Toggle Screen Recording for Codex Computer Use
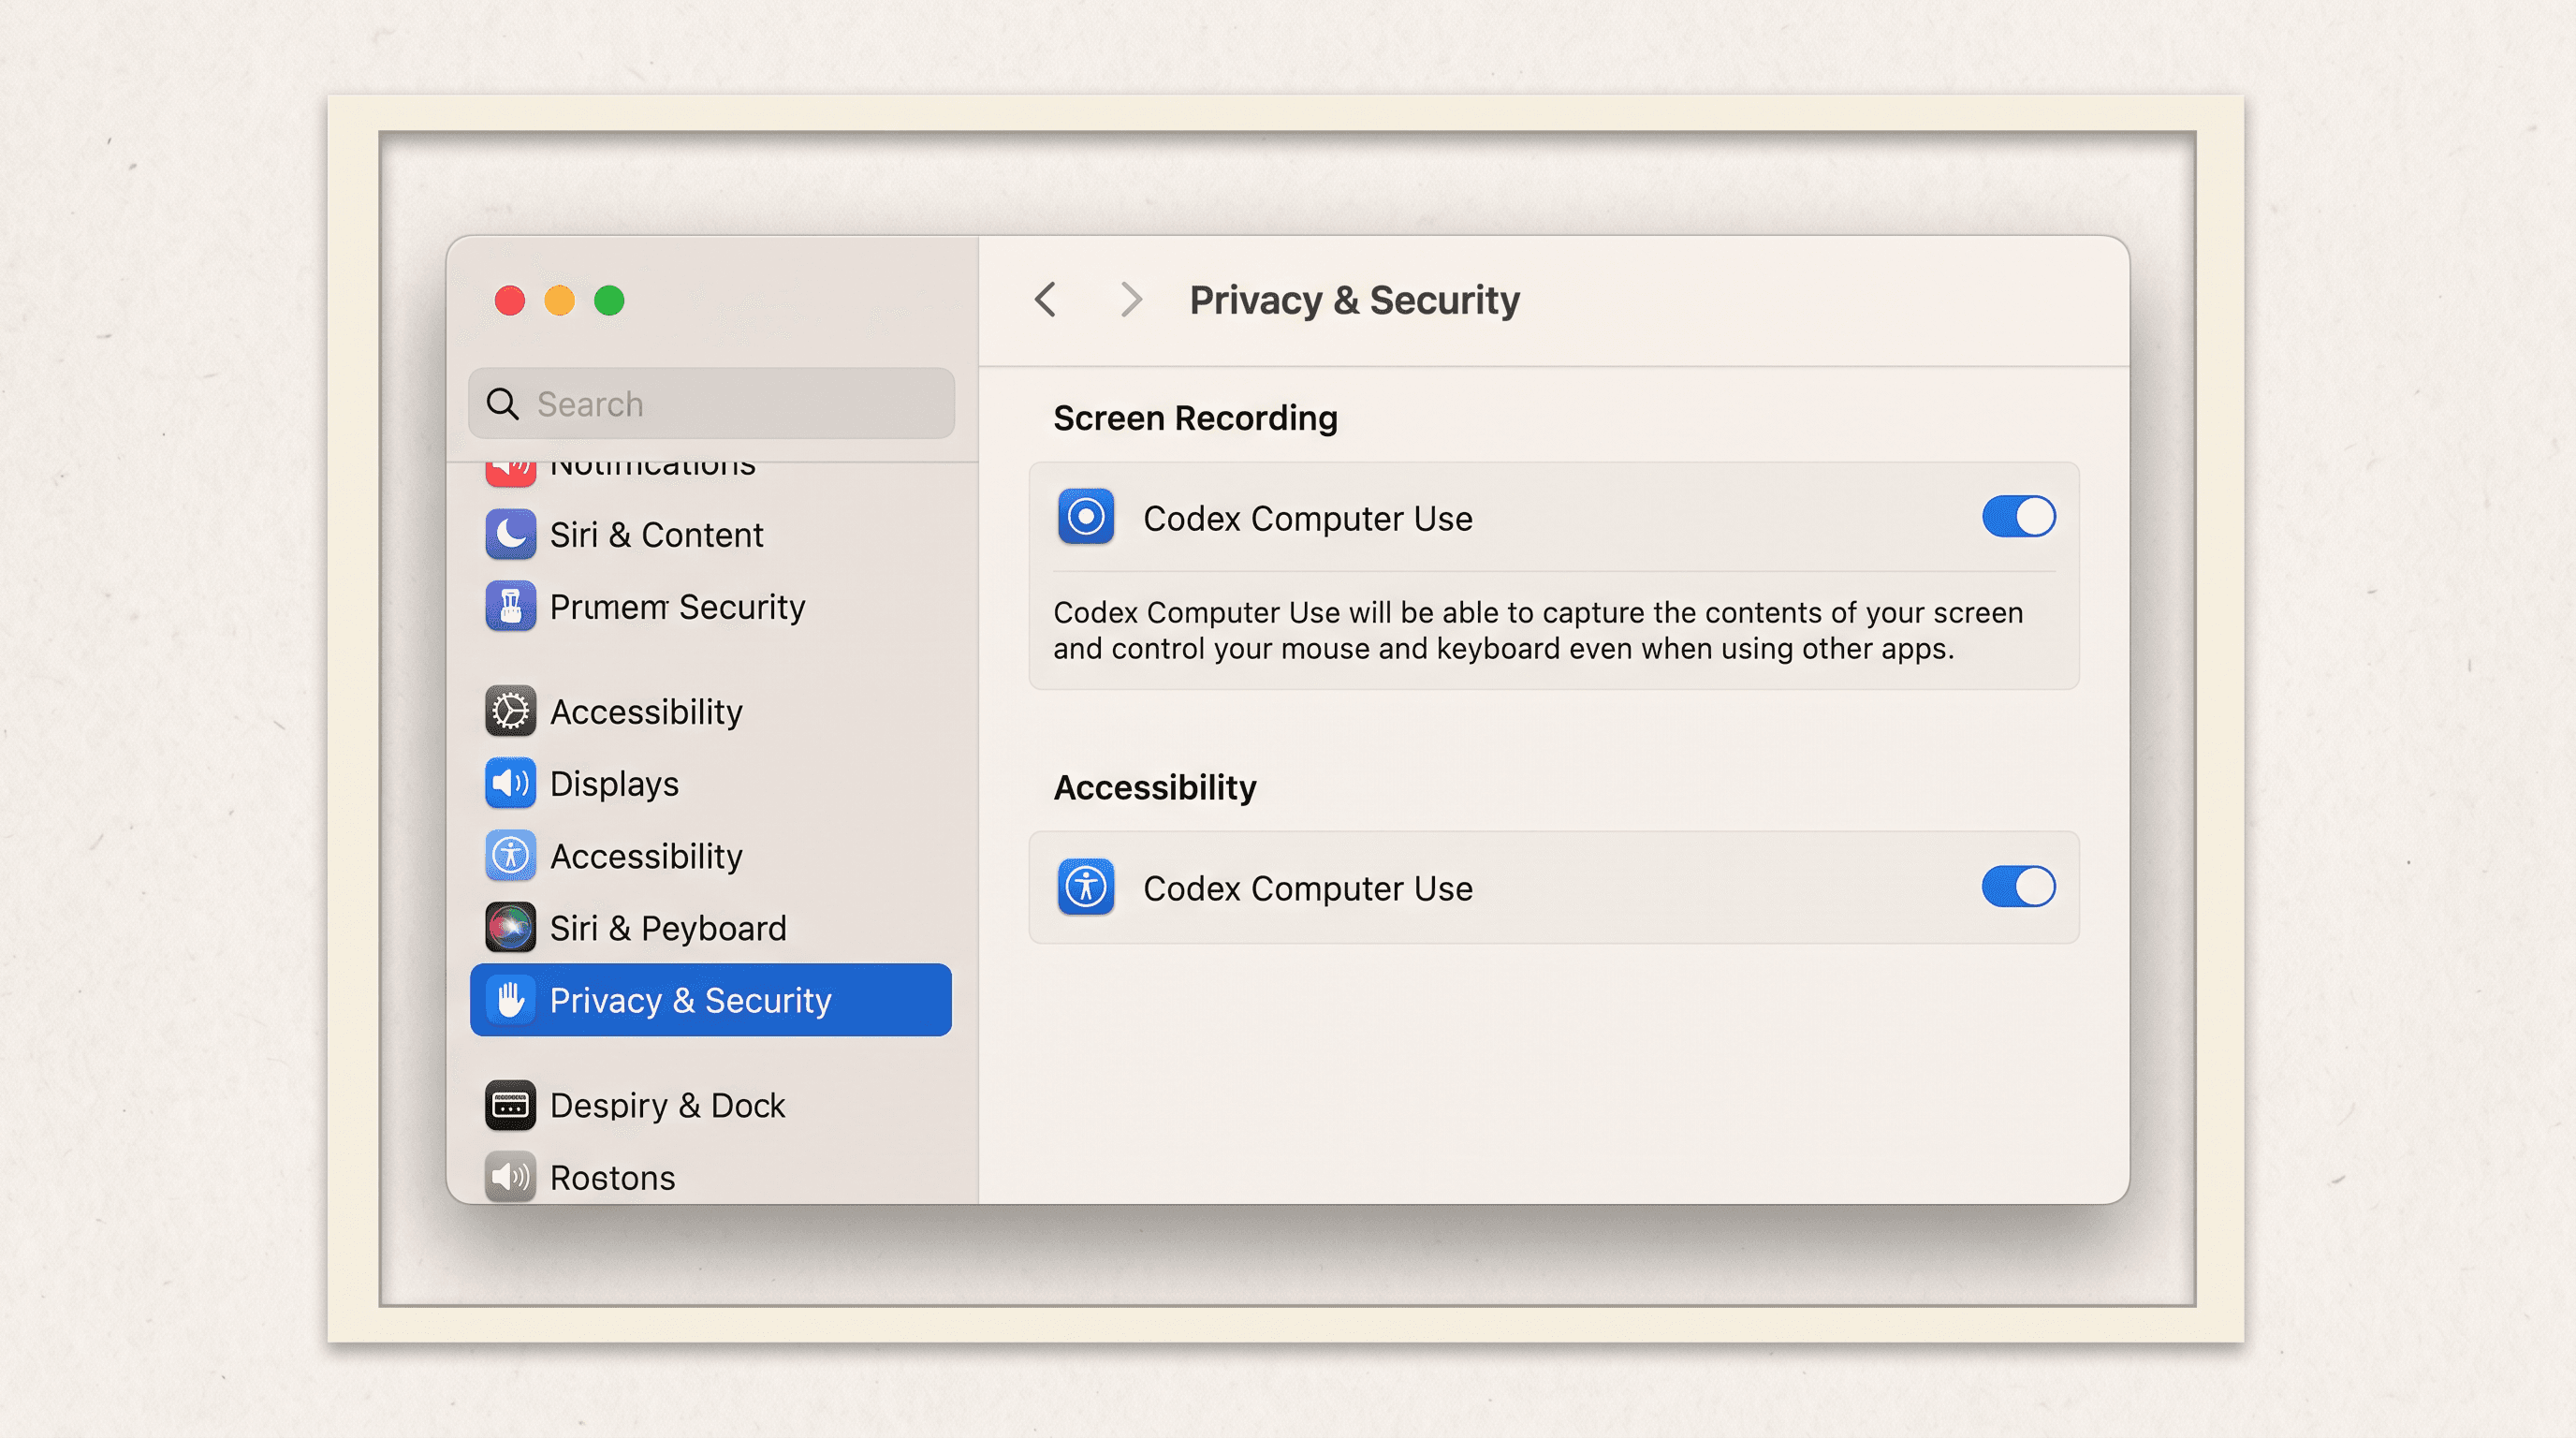2576x1438 pixels. tap(2018, 517)
